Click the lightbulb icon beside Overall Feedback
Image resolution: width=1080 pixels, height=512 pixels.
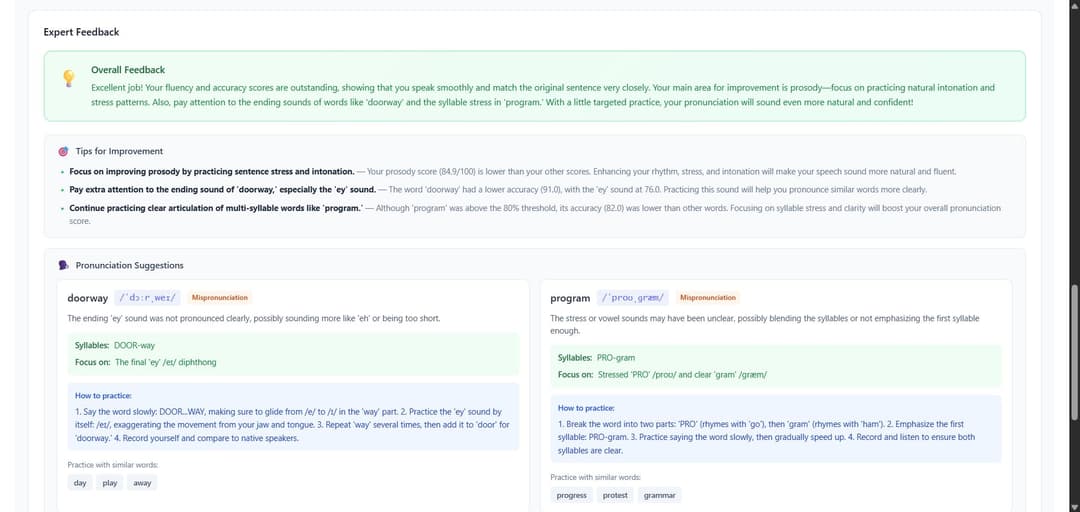68,78
